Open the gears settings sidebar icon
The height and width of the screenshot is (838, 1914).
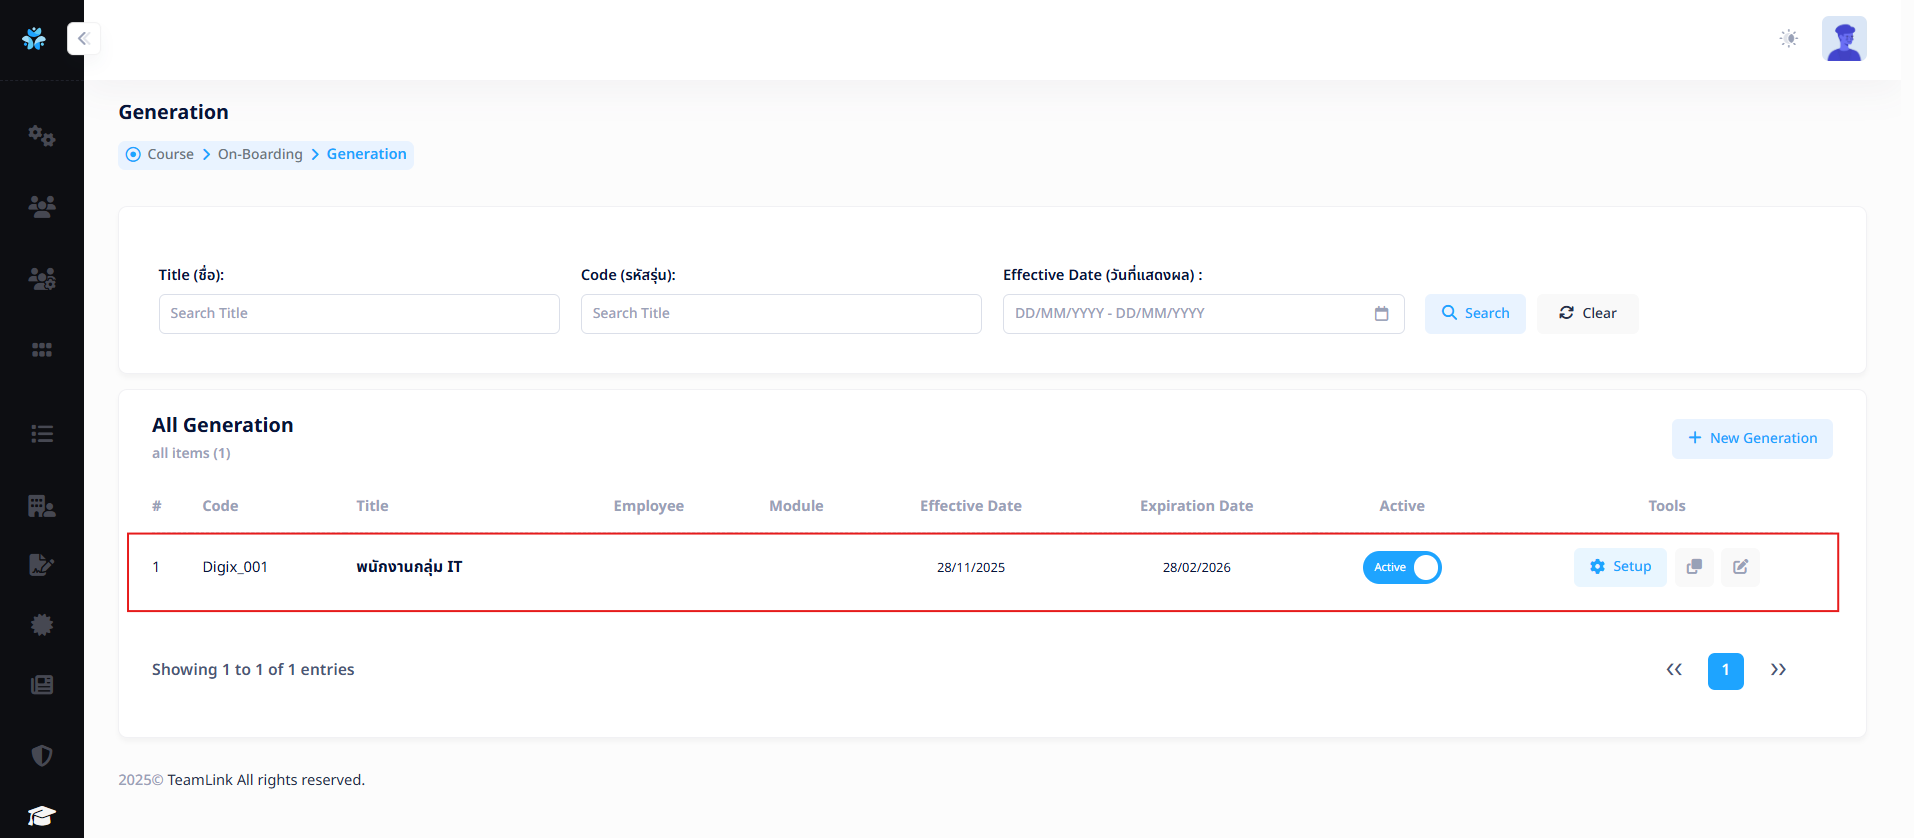[41, 136]
